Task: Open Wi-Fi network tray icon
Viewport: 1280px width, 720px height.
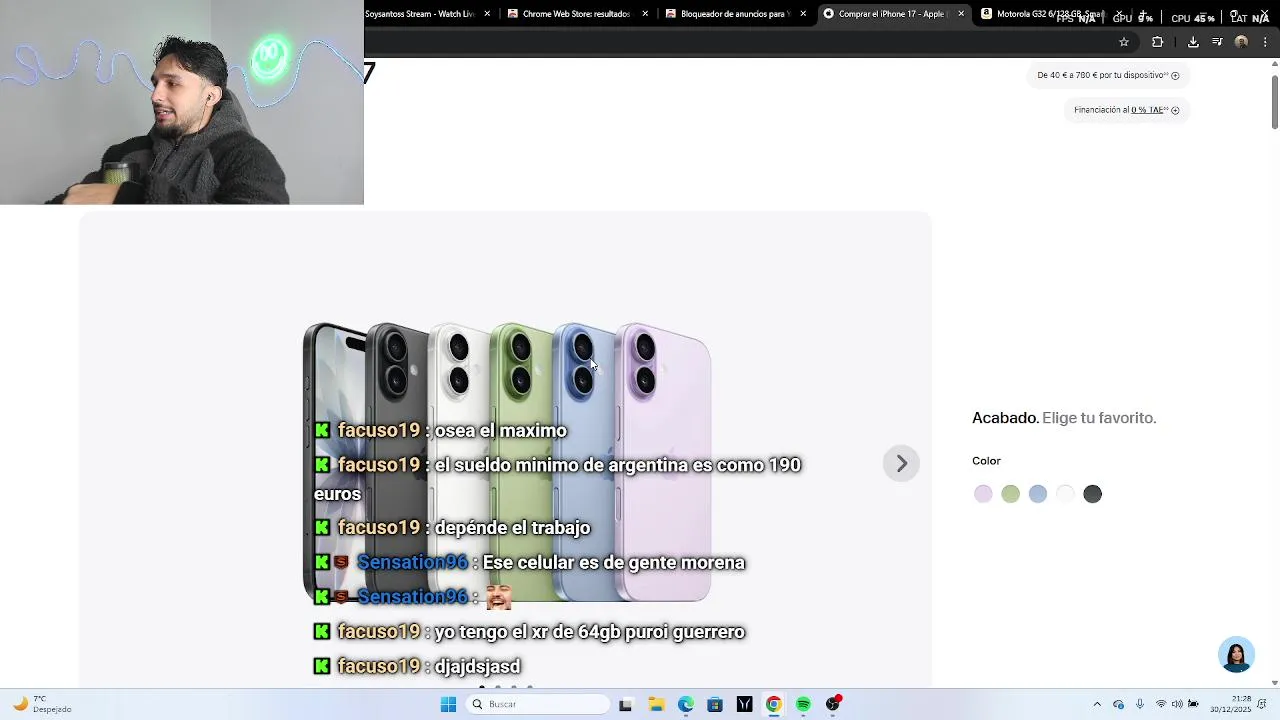Action: pos(1161,704)
